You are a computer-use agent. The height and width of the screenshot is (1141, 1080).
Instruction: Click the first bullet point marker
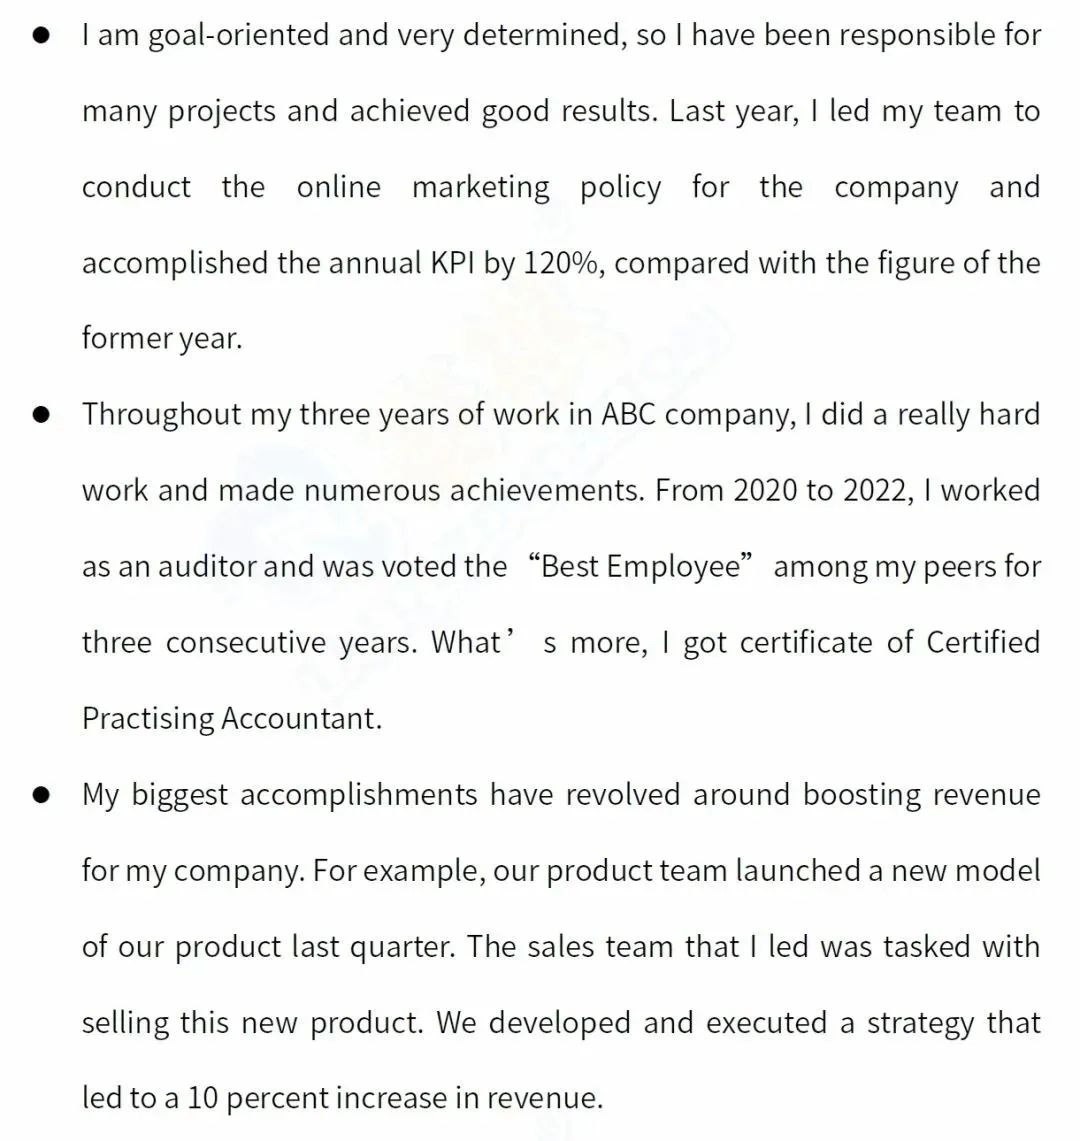click(x=41, y=36)
